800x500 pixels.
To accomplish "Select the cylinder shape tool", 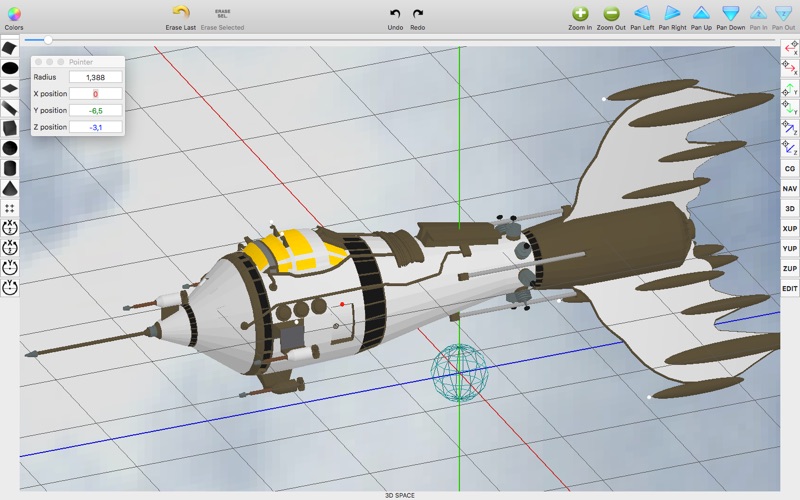I will tap(10, 168).
